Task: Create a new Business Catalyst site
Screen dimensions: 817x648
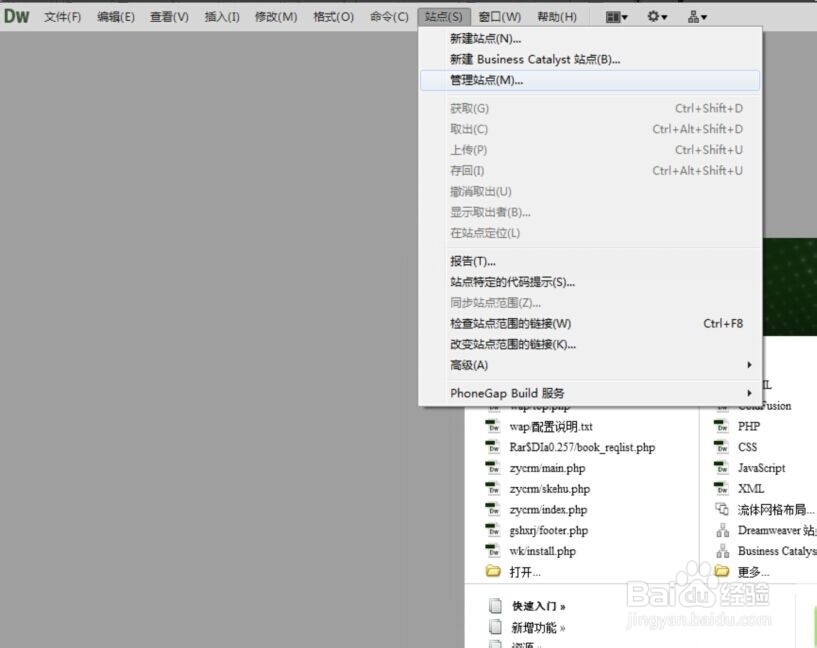Action: (777, 551)
